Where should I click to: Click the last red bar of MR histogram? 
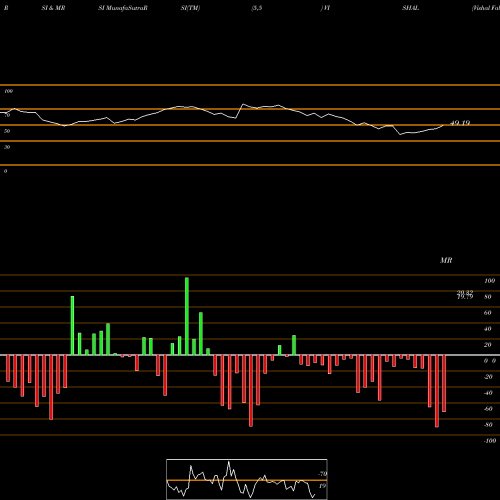(x=444, y=383)
